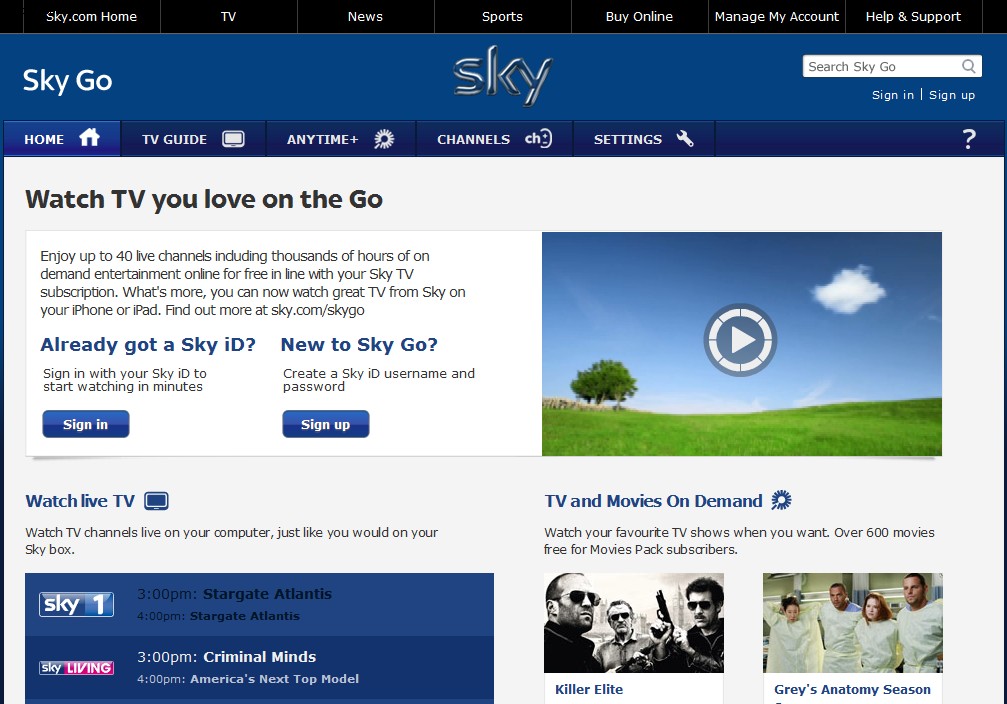Click the Sky 1 channel logo

click(76, 604)
